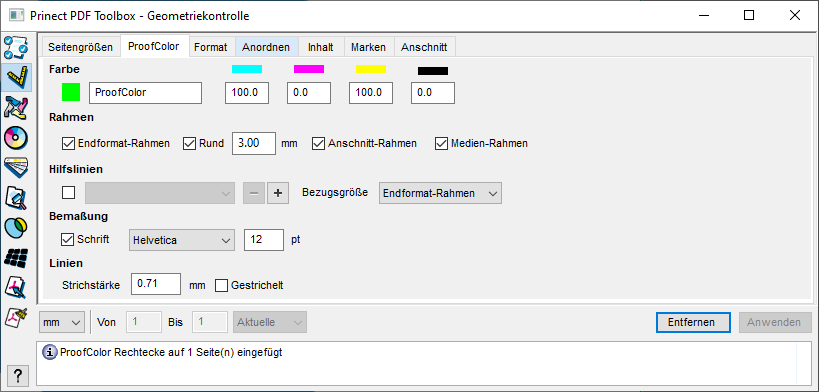
Task: Toggle the Medien-Rahmen checkbox
Action: point(442,143)
